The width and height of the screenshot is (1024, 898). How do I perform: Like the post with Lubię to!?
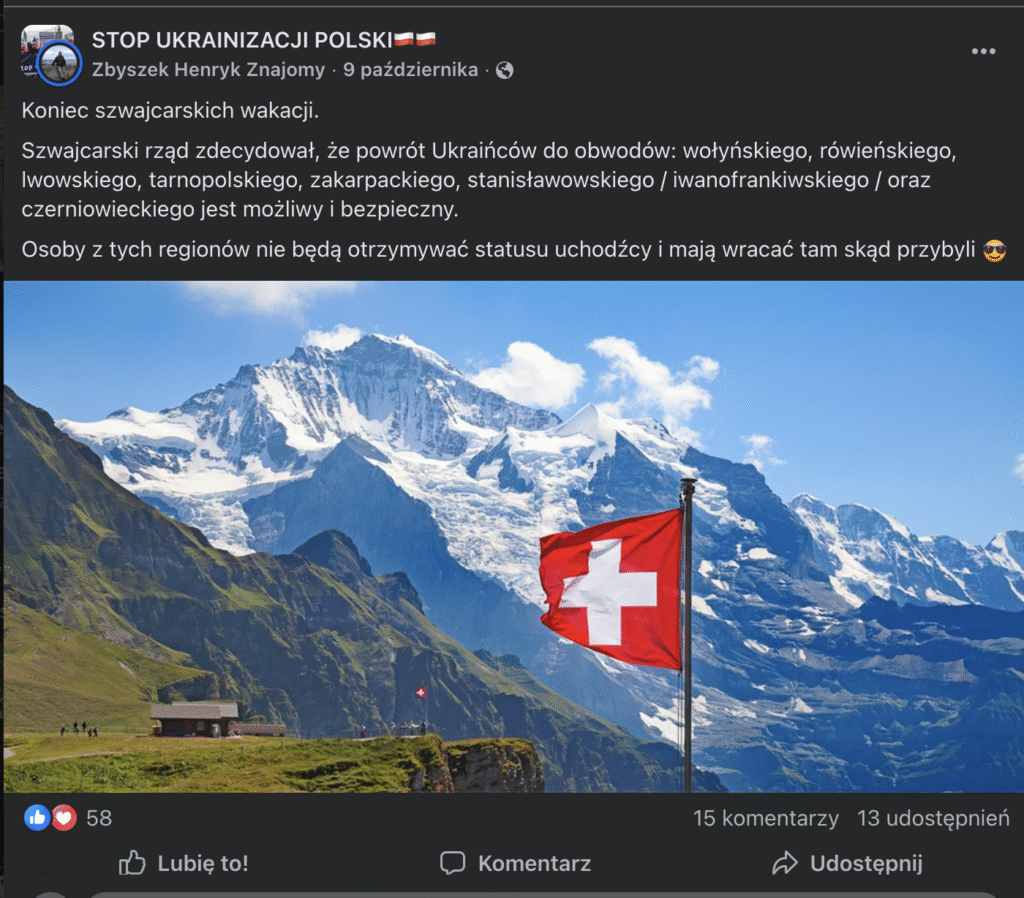[184, 863]
